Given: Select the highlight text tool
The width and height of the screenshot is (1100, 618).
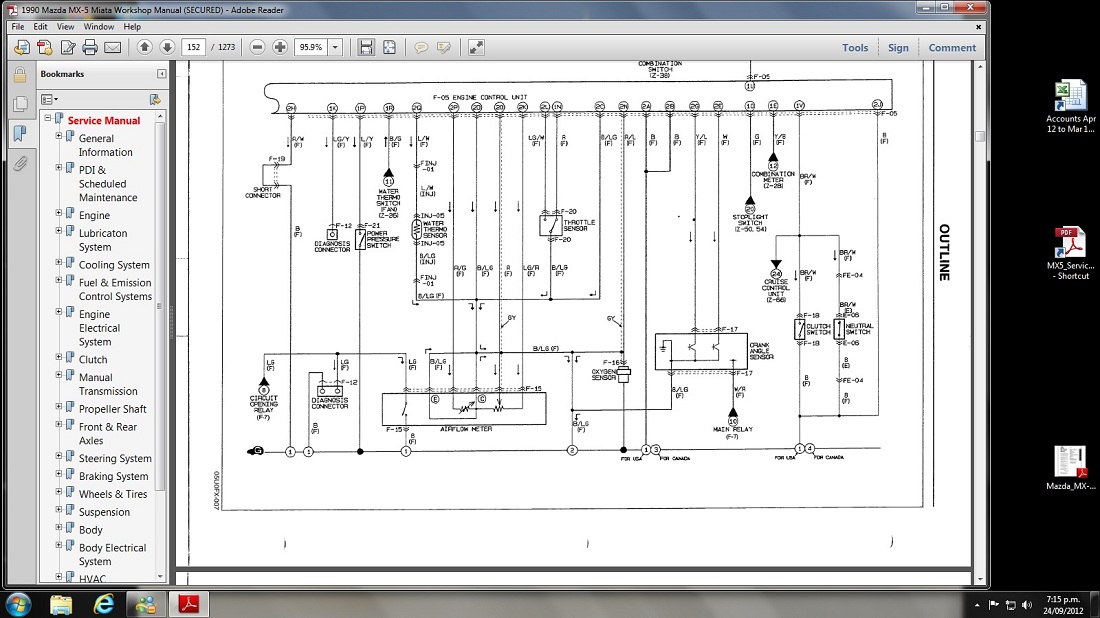Looking at the screenshot, I should point(444,47).
